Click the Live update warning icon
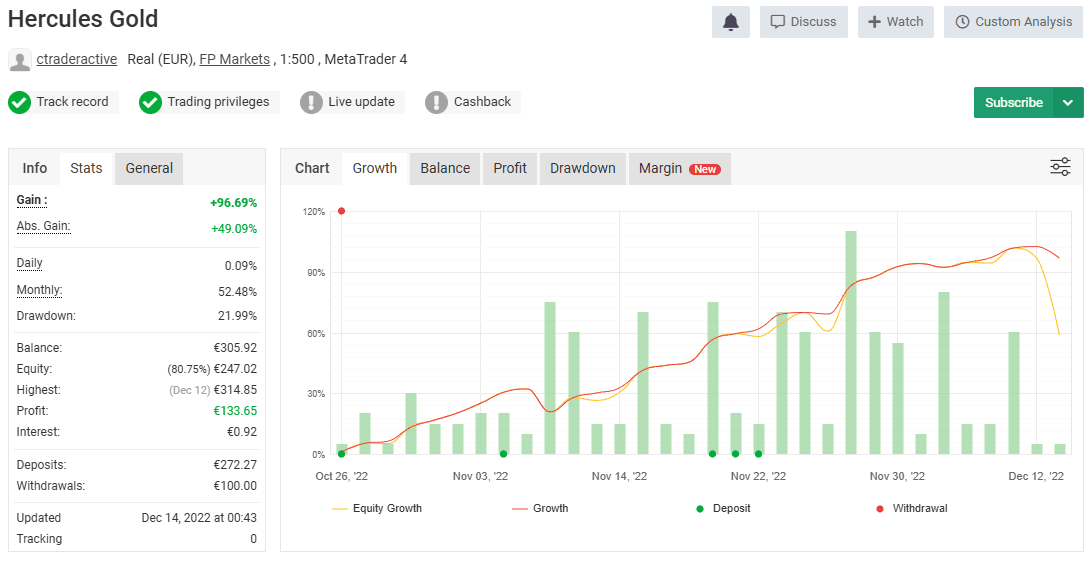Image resolution: width=1092 pixels, height=561 pixels. point(311,102)
